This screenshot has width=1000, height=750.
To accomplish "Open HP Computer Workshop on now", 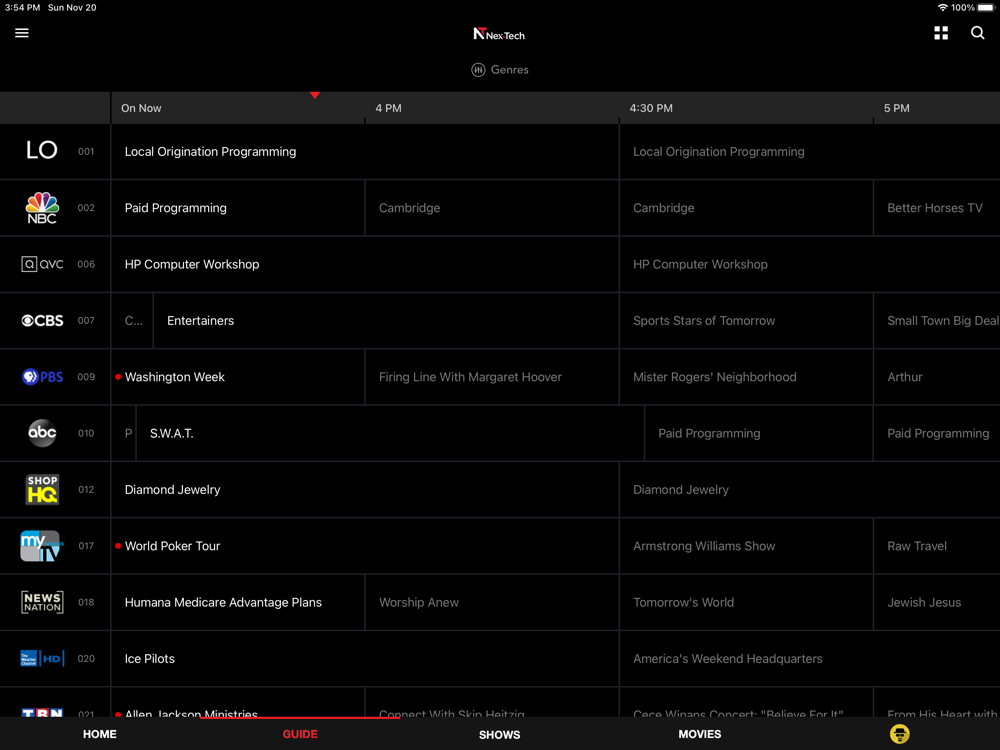I will [x=365, y=264].
